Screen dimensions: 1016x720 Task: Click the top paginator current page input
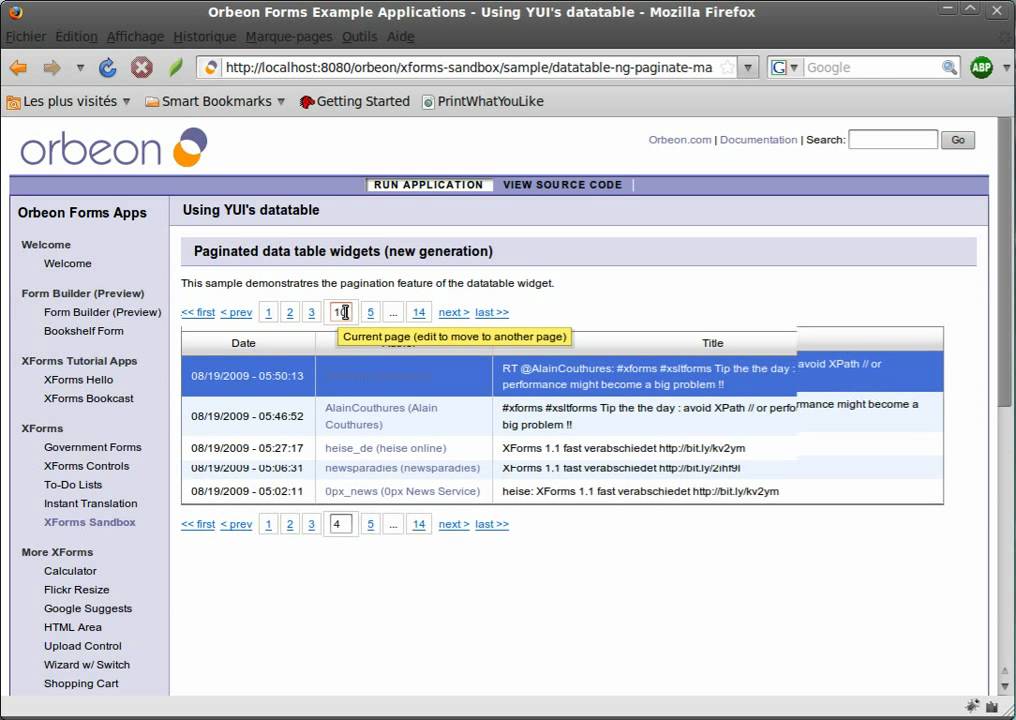(341, 312)
